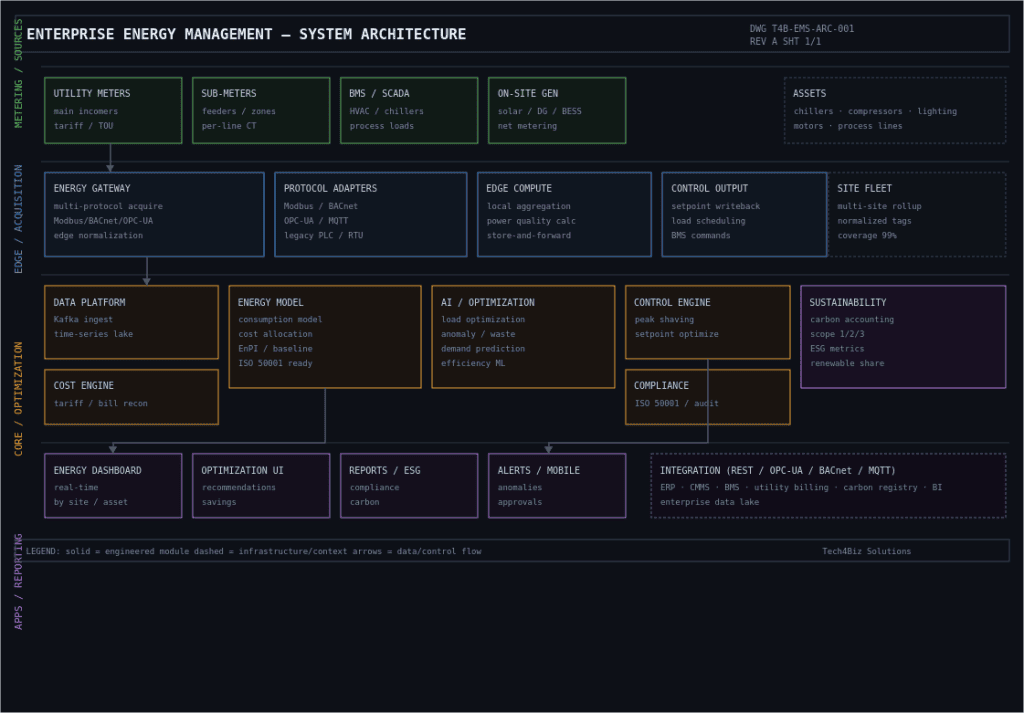1024x713 pixels.
Task: Select the 'demand prediction' line
Action: [x=483, y=349]
